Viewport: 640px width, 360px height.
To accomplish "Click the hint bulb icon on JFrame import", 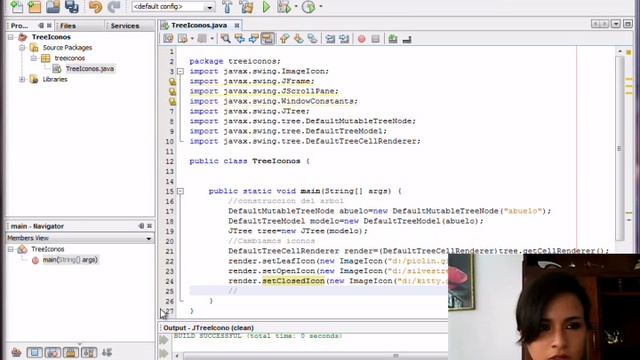I will click(172, 81).
